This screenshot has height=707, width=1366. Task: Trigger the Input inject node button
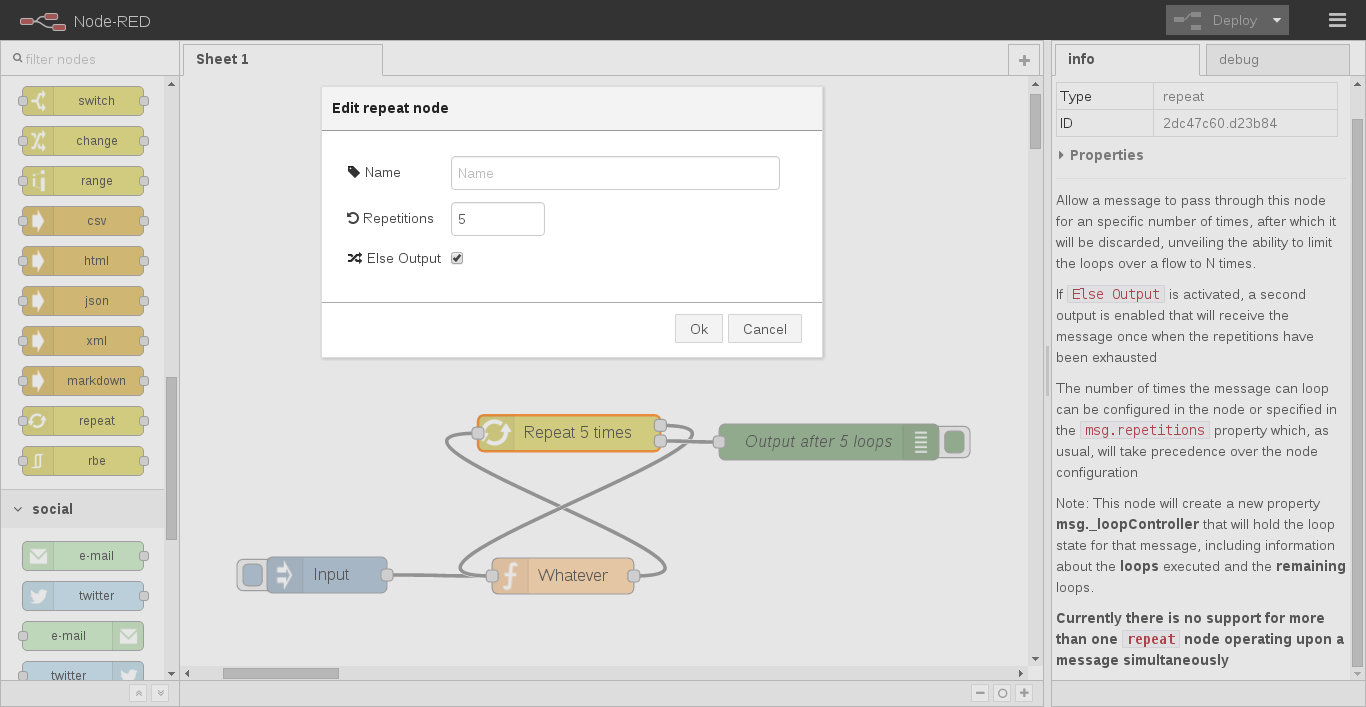tap(252, 575)
